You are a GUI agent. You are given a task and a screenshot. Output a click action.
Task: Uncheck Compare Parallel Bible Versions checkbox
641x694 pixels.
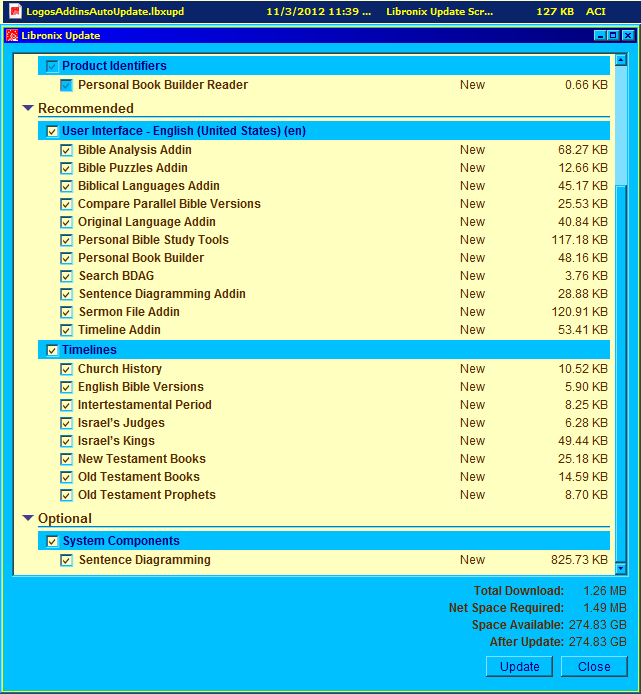[66, 204]
